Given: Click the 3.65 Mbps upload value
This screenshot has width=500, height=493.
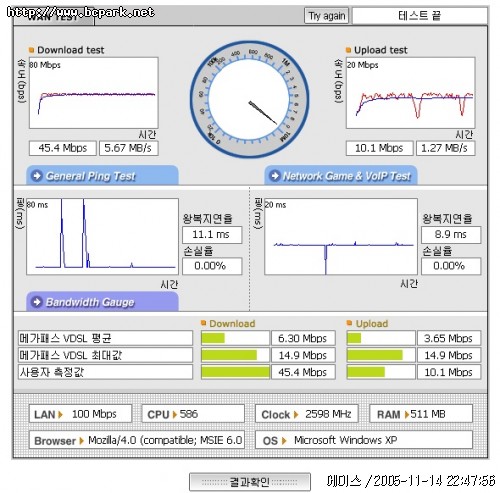Looking at the screenshot, I should point(449,338).
